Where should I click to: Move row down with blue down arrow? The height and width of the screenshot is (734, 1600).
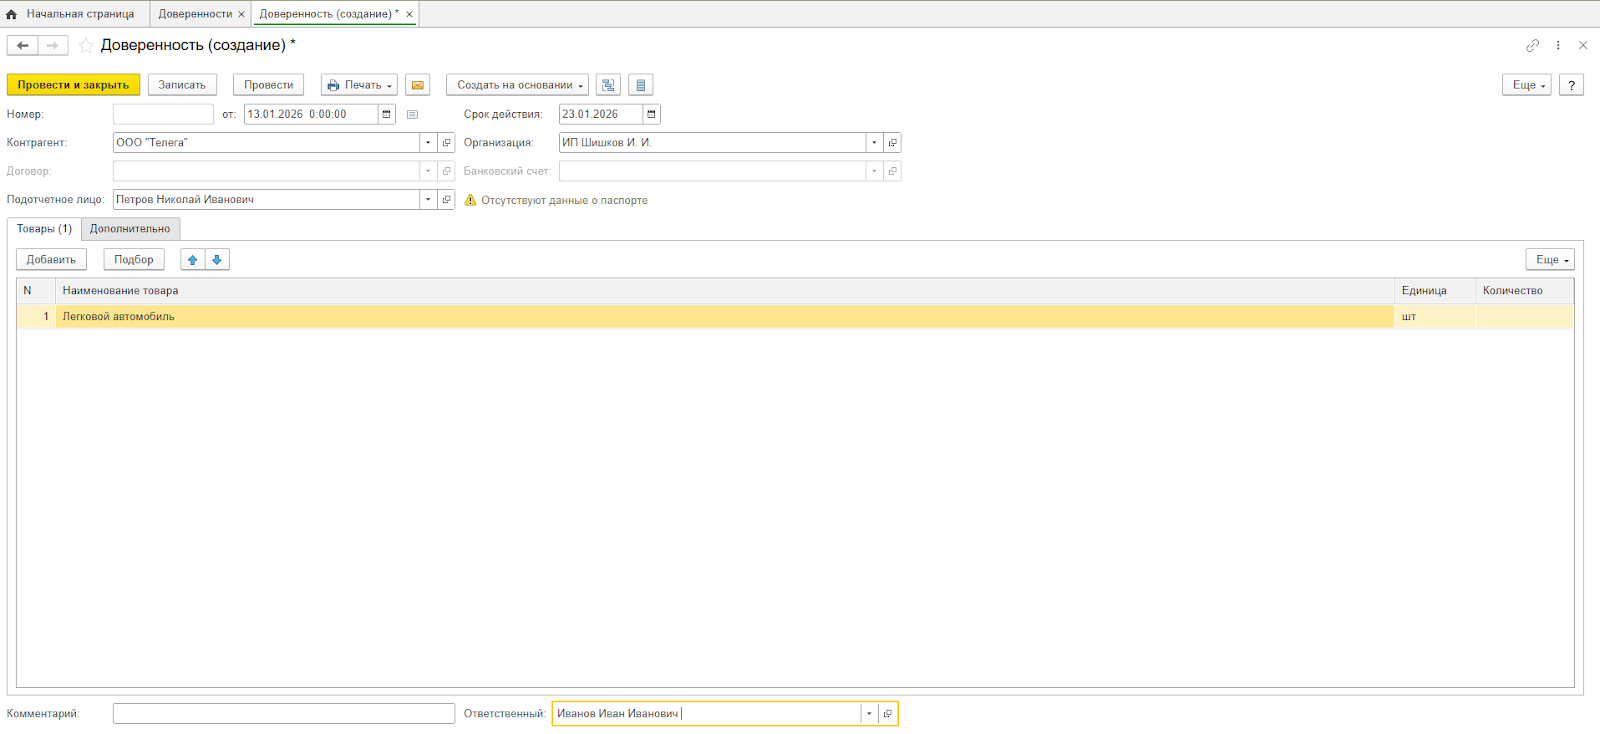pos(217,260)
